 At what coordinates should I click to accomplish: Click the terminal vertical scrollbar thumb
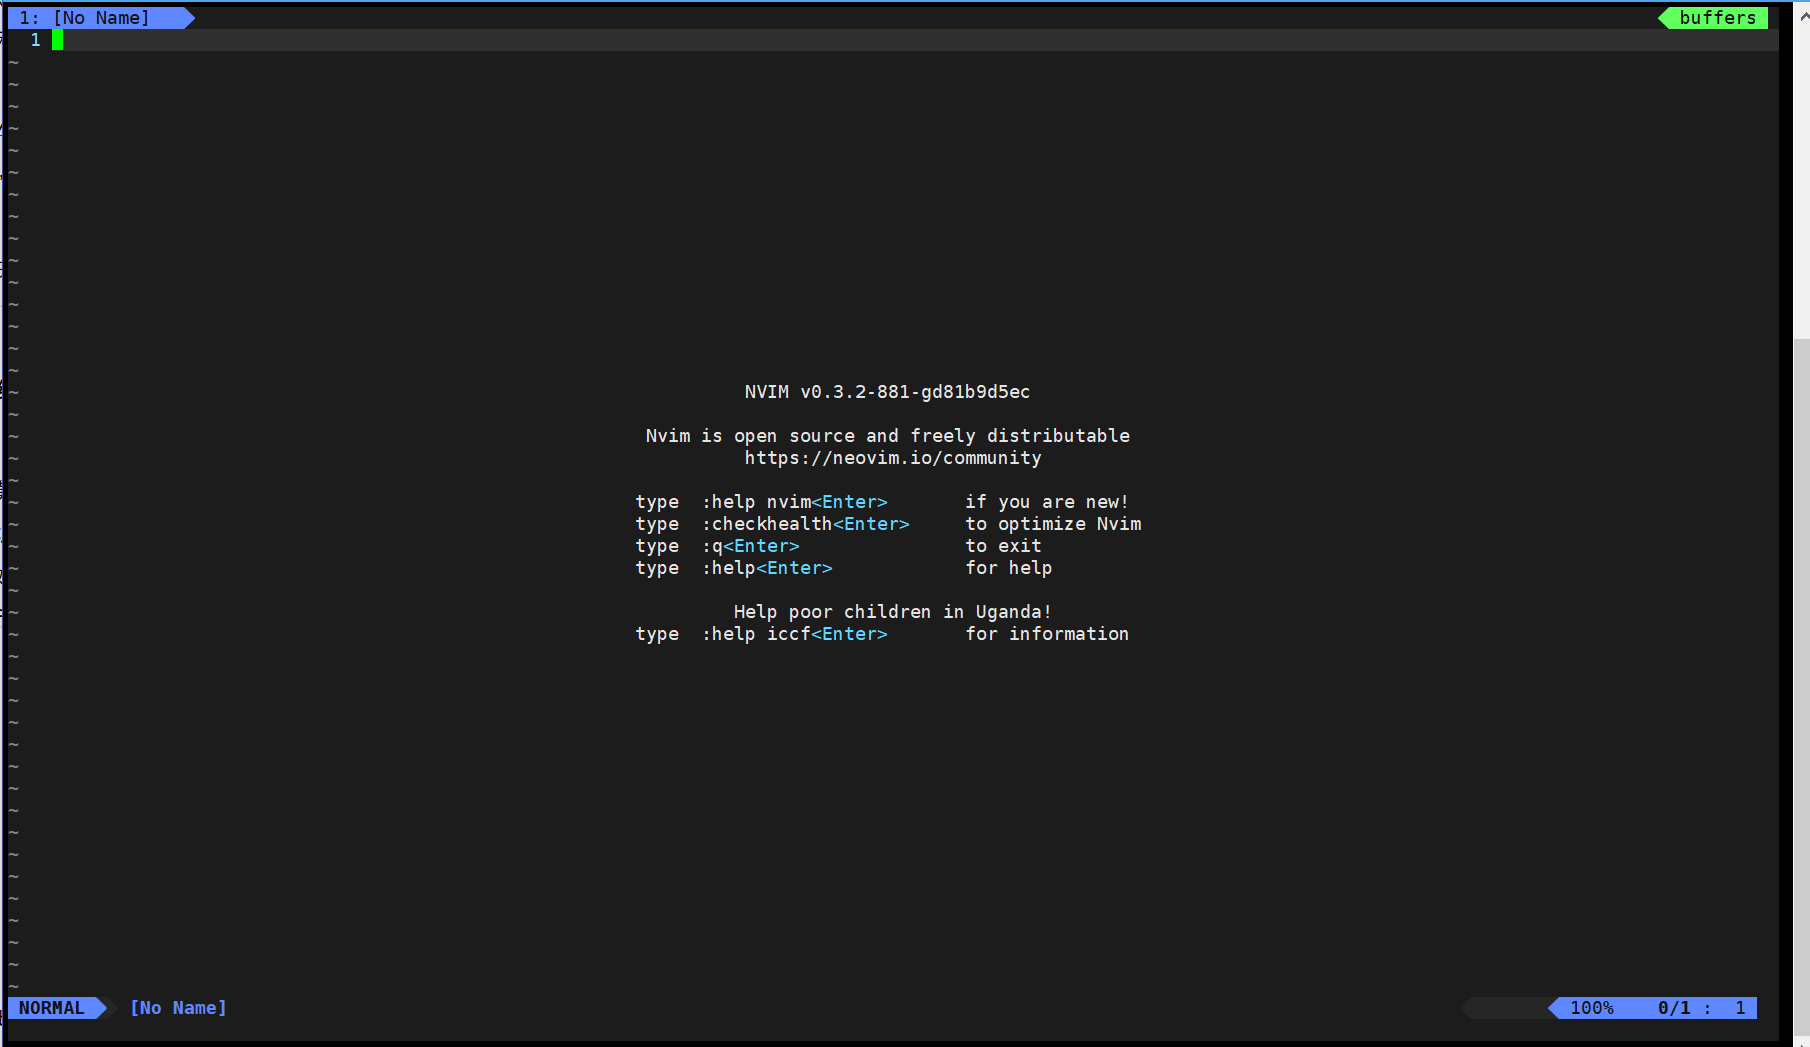tap(1801, 685)
